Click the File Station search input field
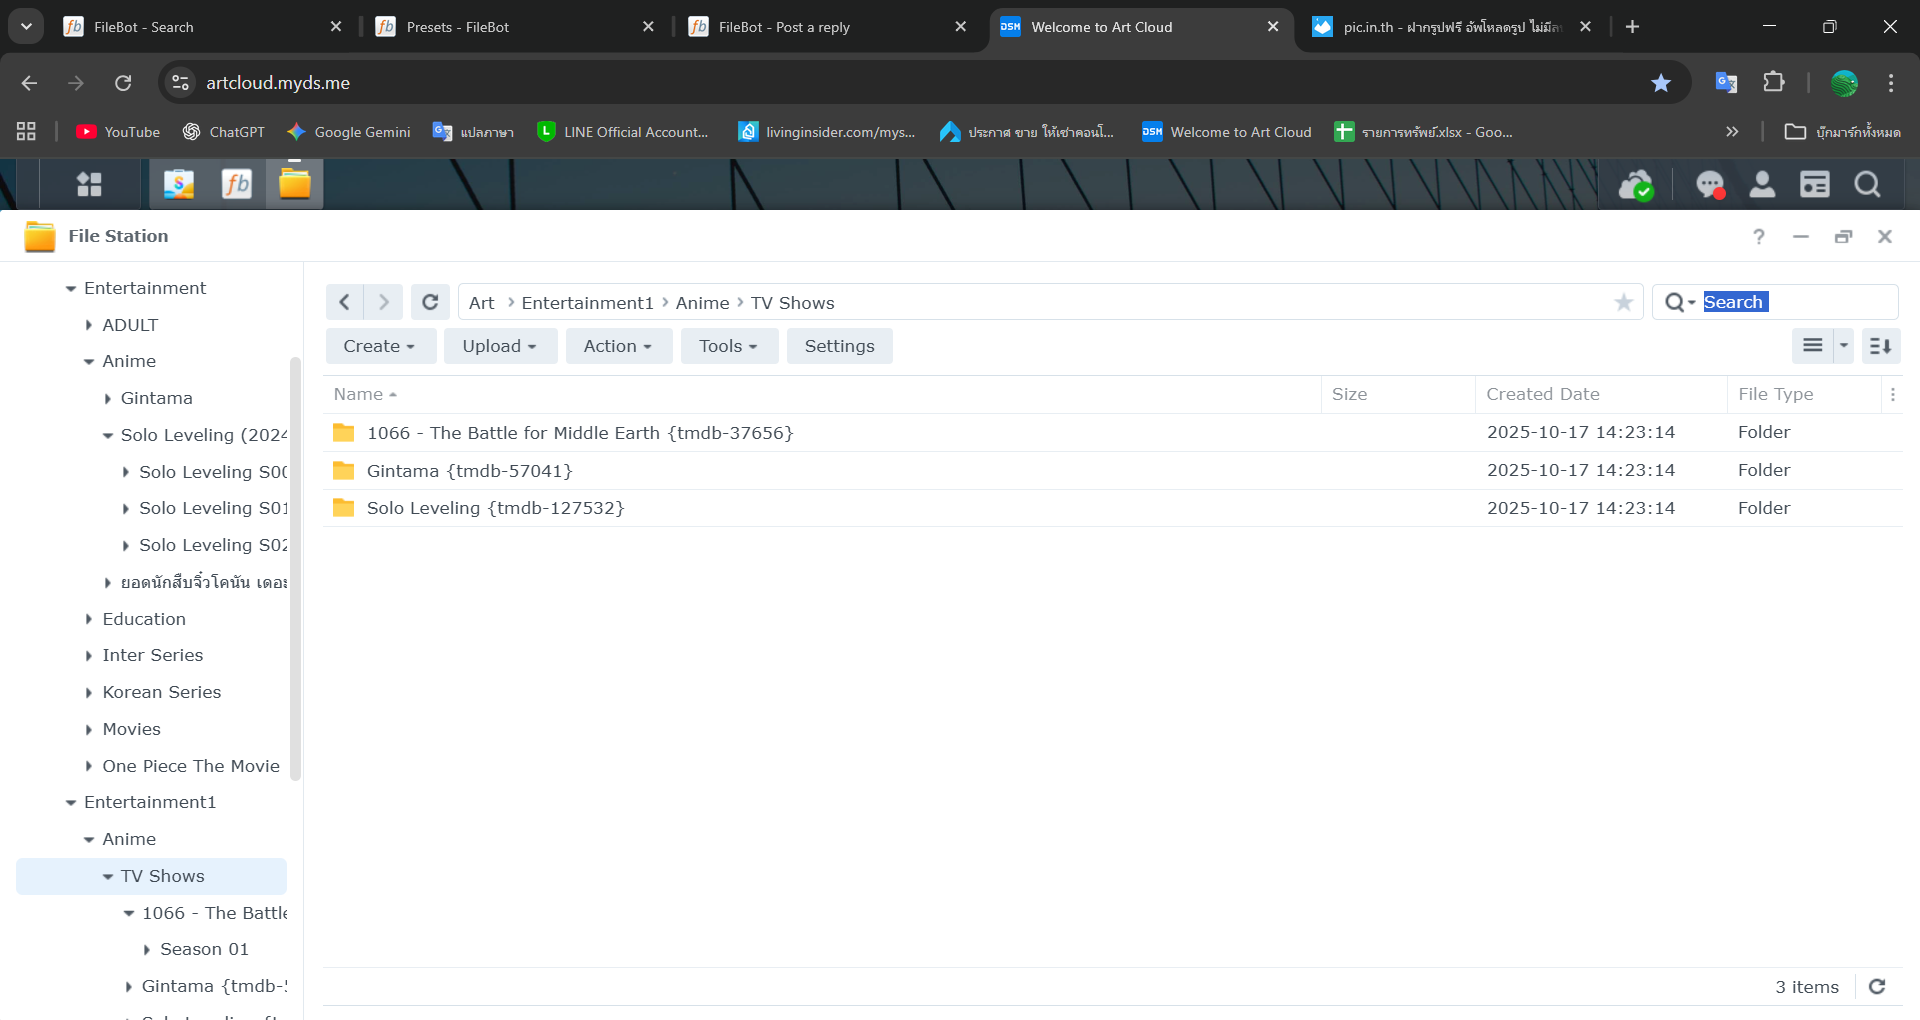1920x1020 pixels. pos(1798,302)
